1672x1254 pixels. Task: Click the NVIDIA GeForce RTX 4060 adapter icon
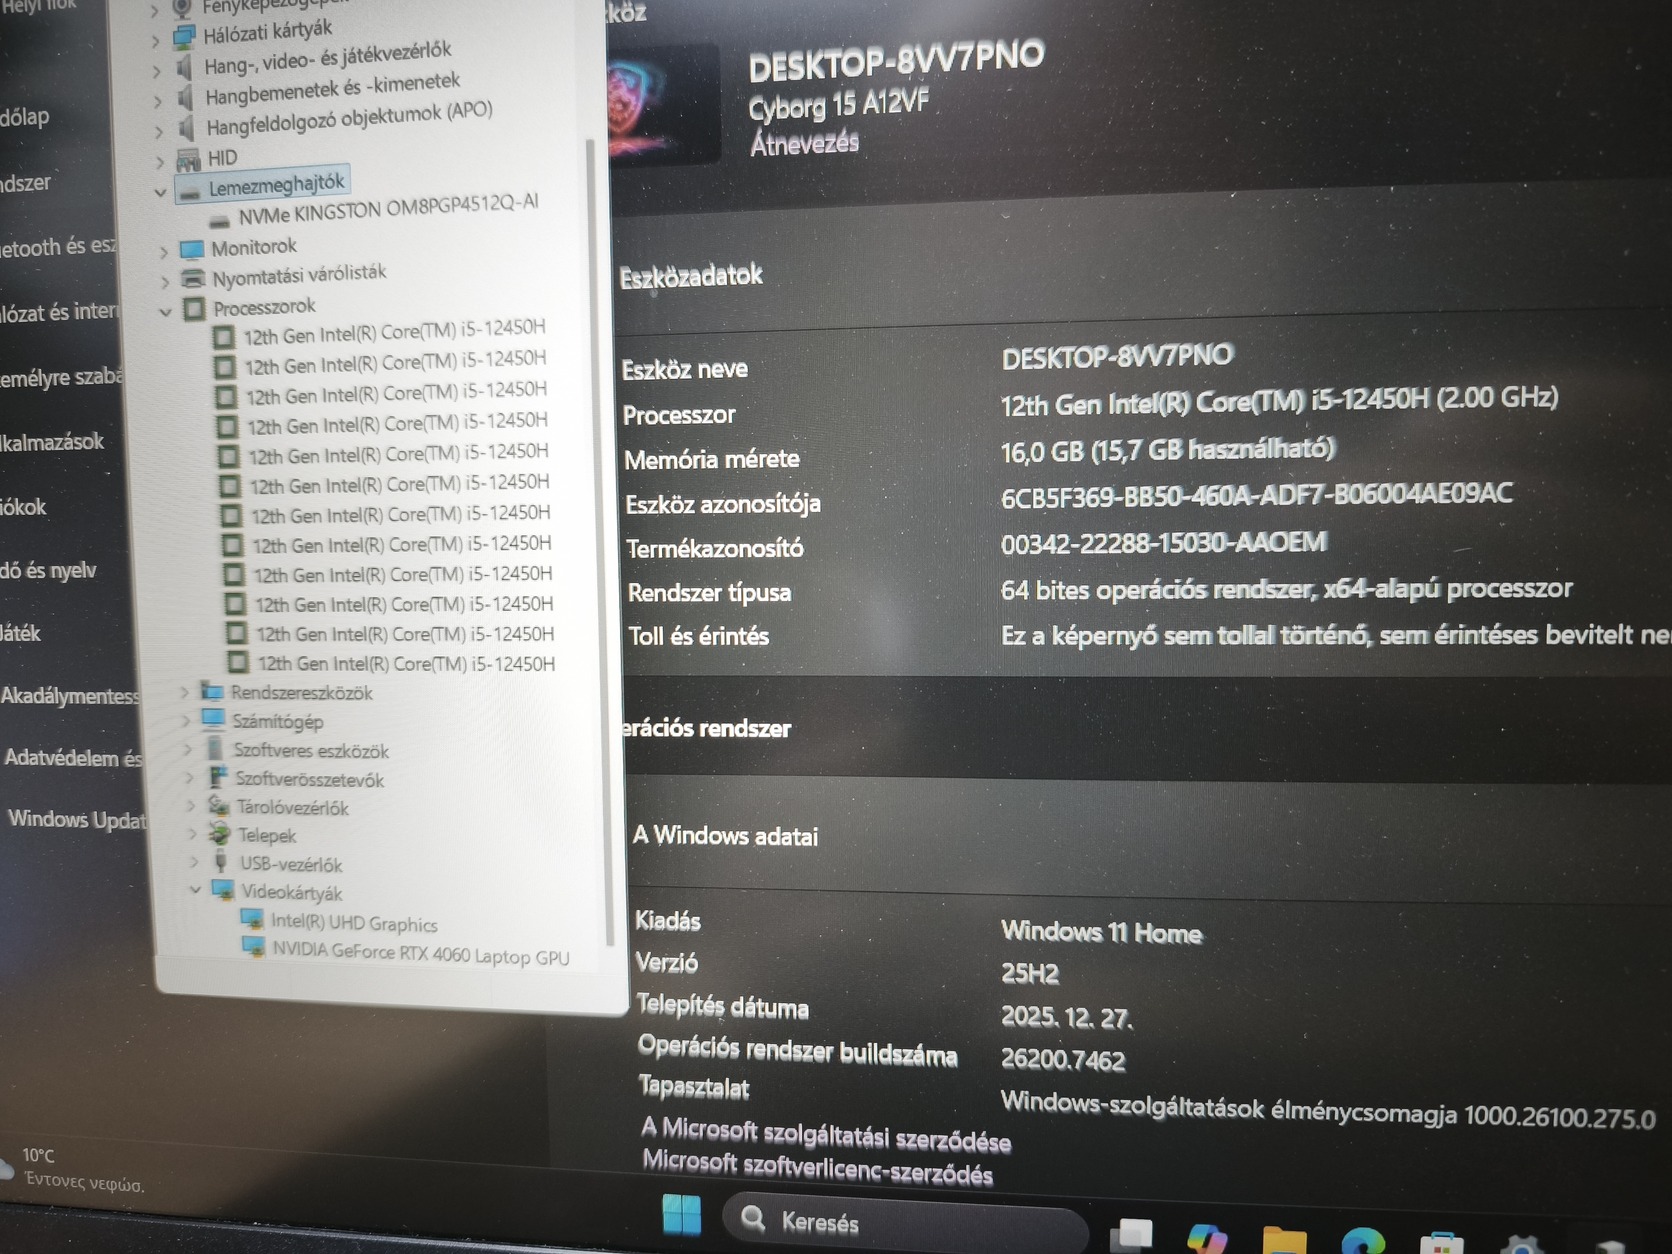point(253,946)
